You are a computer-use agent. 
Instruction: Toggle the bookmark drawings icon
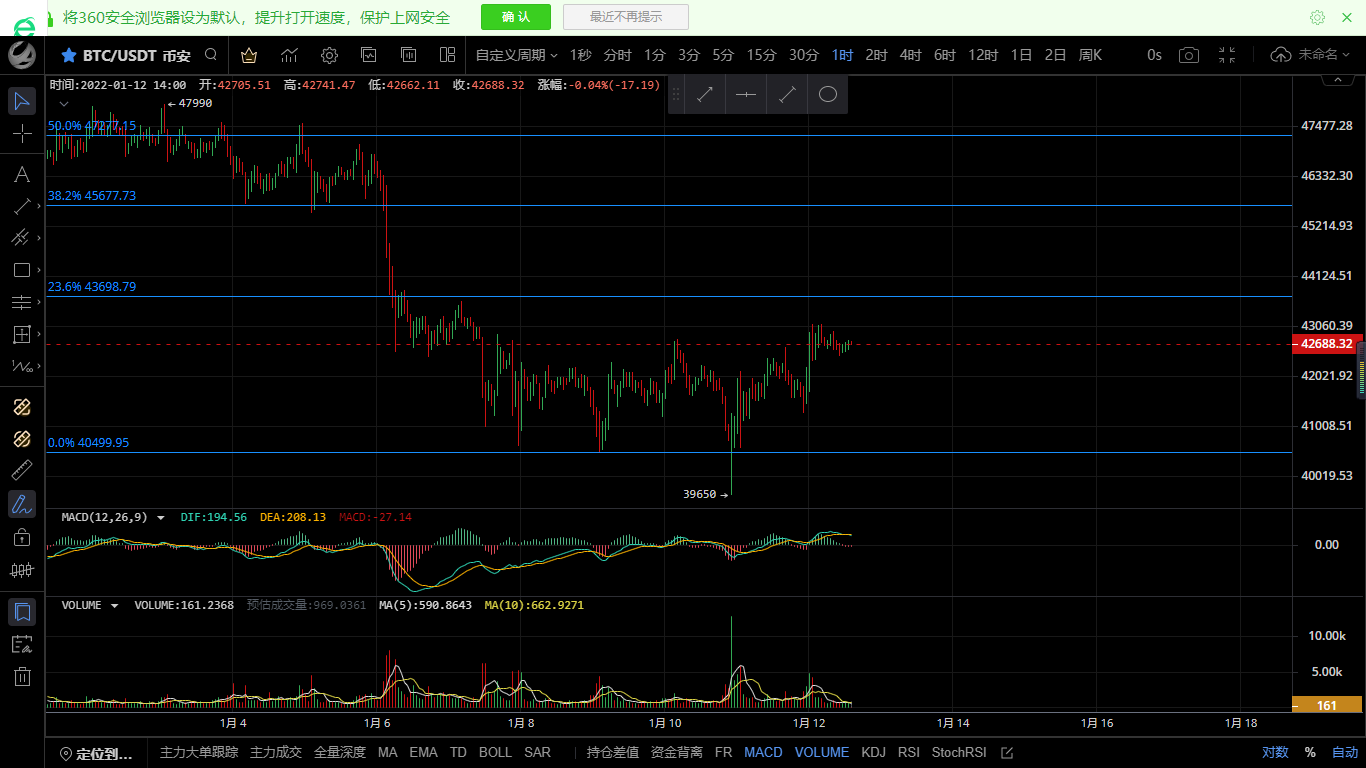(22, 611)
